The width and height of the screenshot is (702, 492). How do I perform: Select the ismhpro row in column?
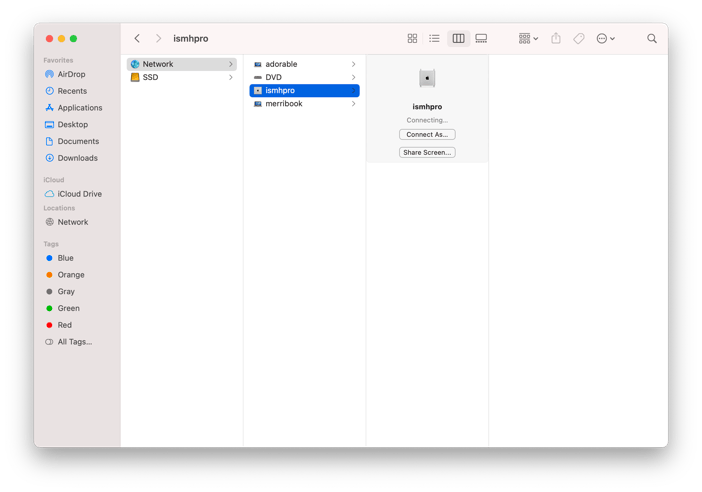coord(304,90)
